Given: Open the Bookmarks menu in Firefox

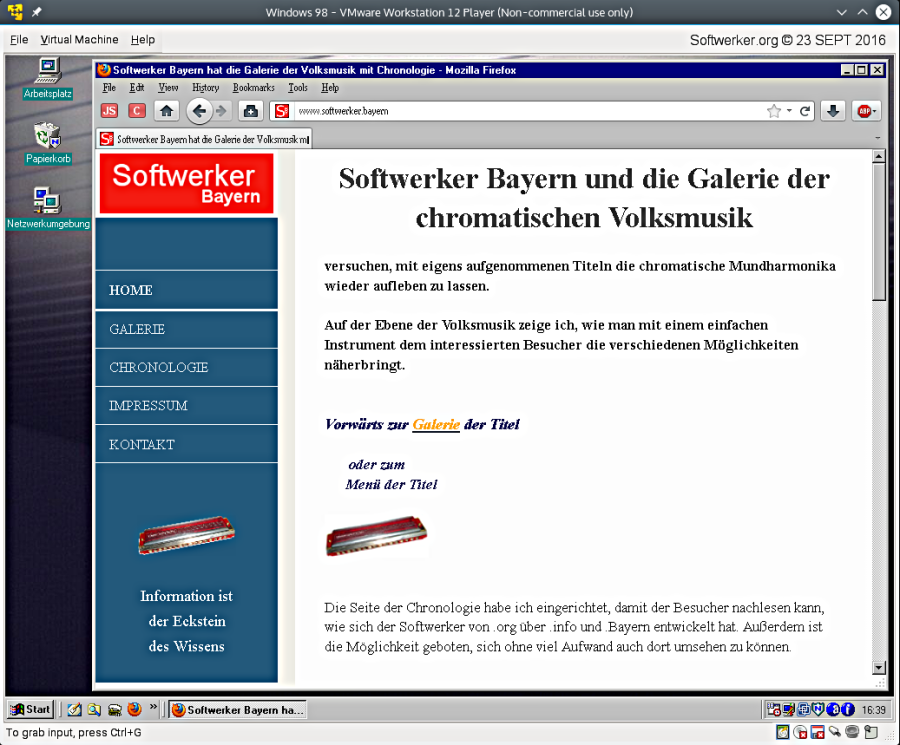Looking at the screenshot, I should coord(253,88).
